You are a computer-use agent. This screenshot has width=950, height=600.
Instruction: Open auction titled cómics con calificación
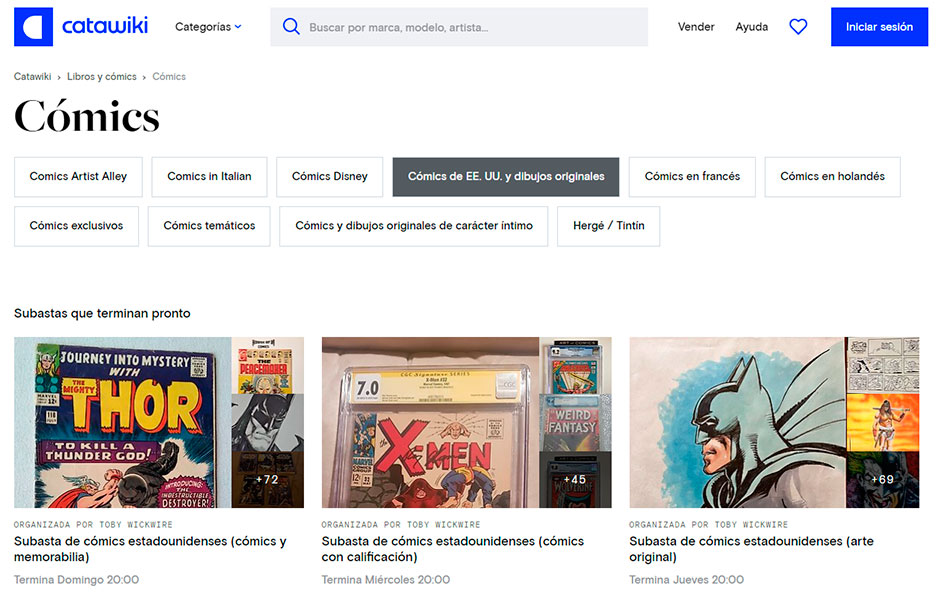pos(453,549)
